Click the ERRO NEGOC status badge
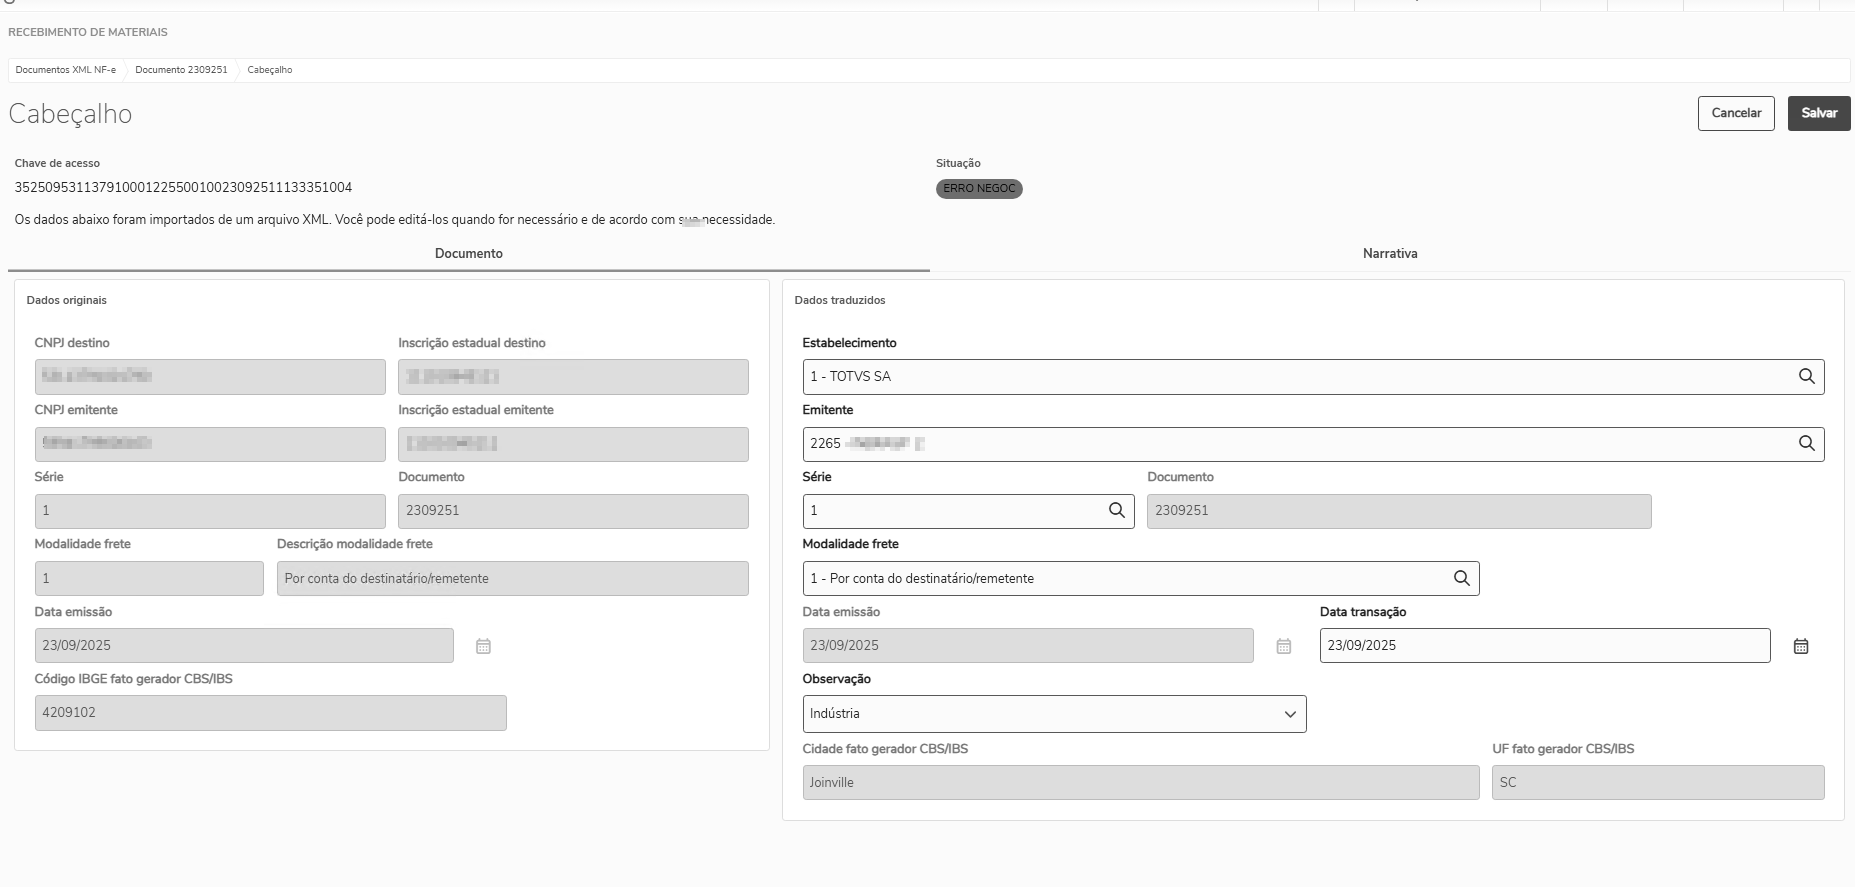 tap(978, 189)
